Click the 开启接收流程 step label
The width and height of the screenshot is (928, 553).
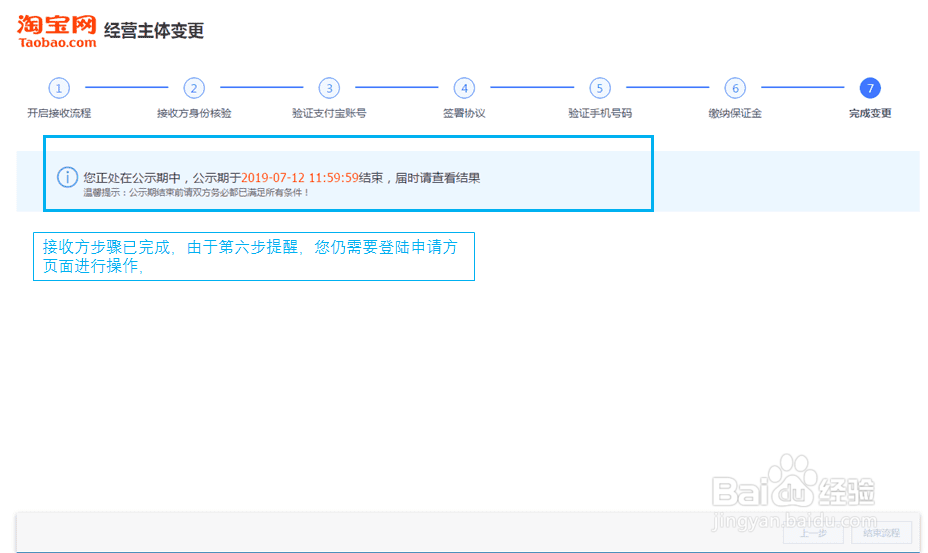(59, 113)
